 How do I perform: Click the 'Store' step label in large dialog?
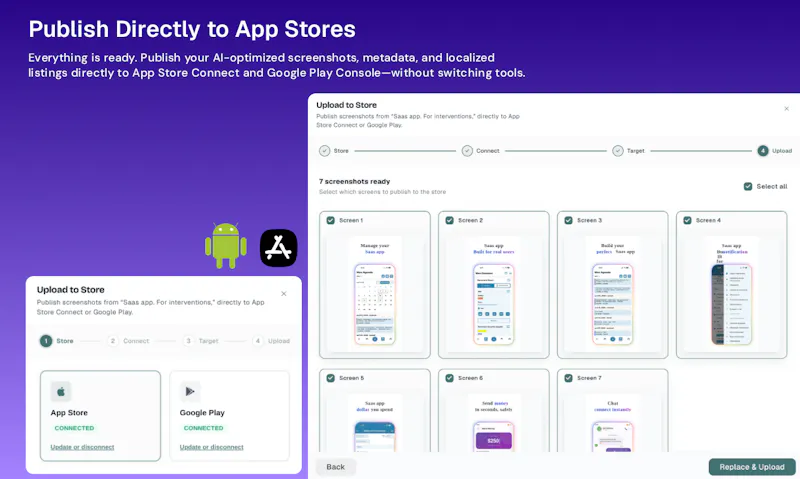pos(341,151)
